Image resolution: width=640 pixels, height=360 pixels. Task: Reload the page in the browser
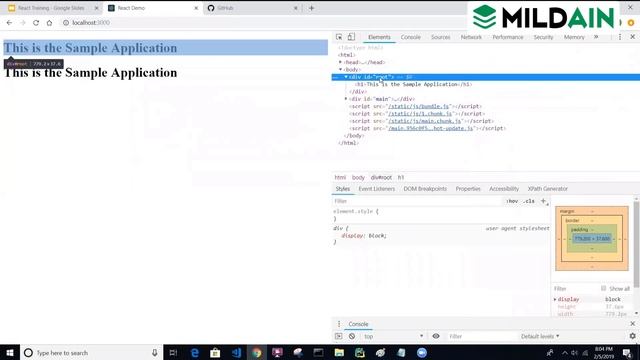point(36,23)
